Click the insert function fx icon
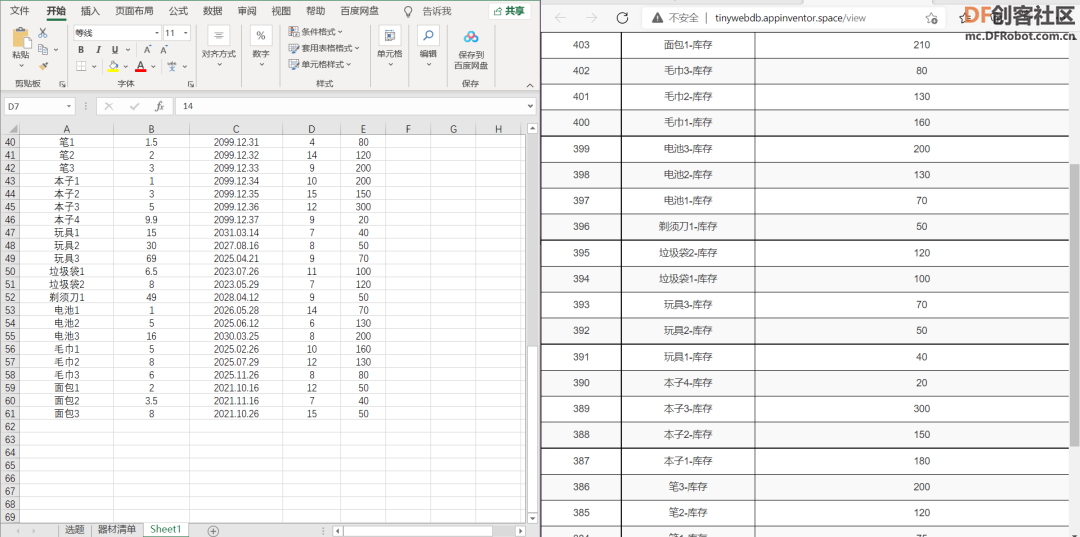This screenshot has height=537, width=1080. click(159, 106)
